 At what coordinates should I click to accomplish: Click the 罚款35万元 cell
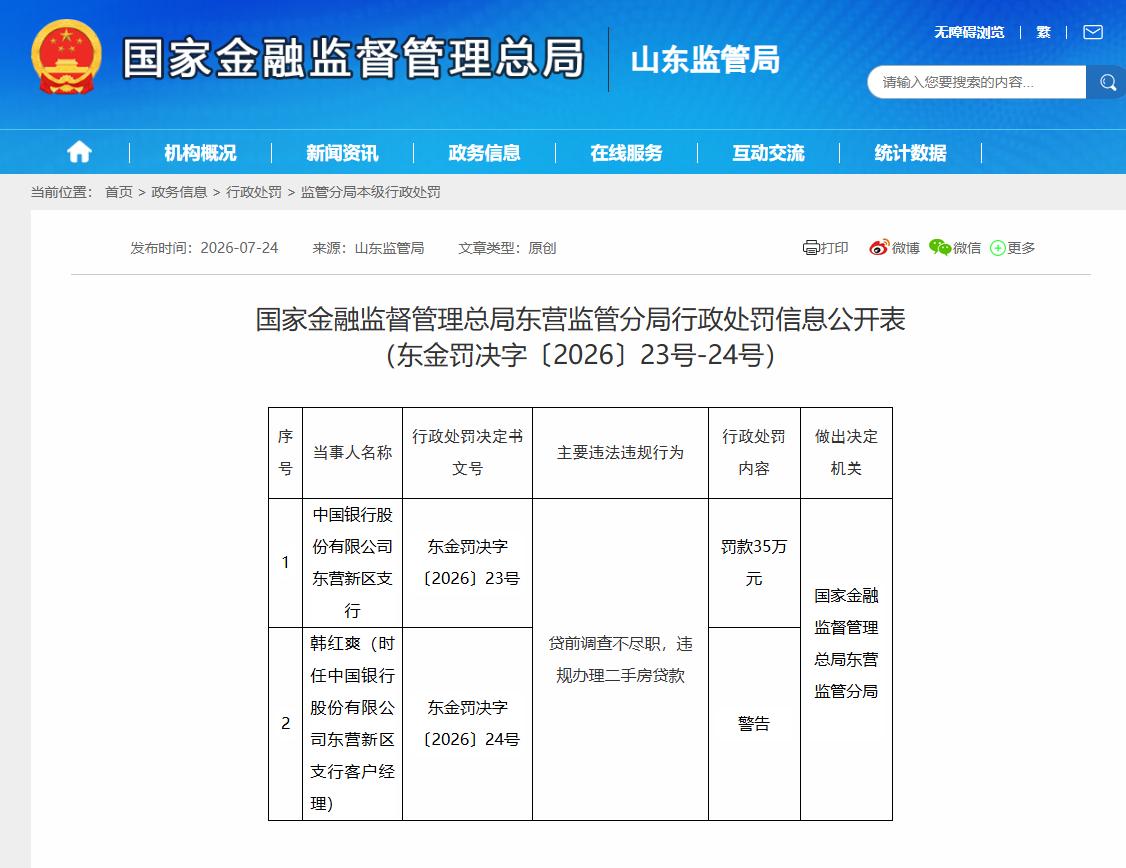pos(754,563)
